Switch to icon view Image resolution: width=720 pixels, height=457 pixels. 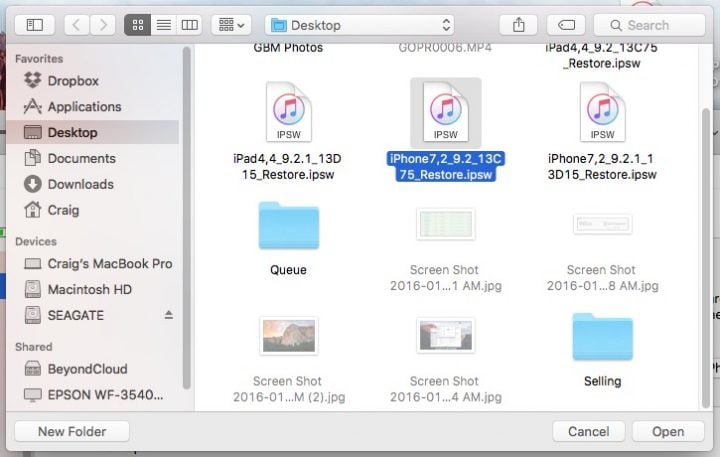coord(138,25)
